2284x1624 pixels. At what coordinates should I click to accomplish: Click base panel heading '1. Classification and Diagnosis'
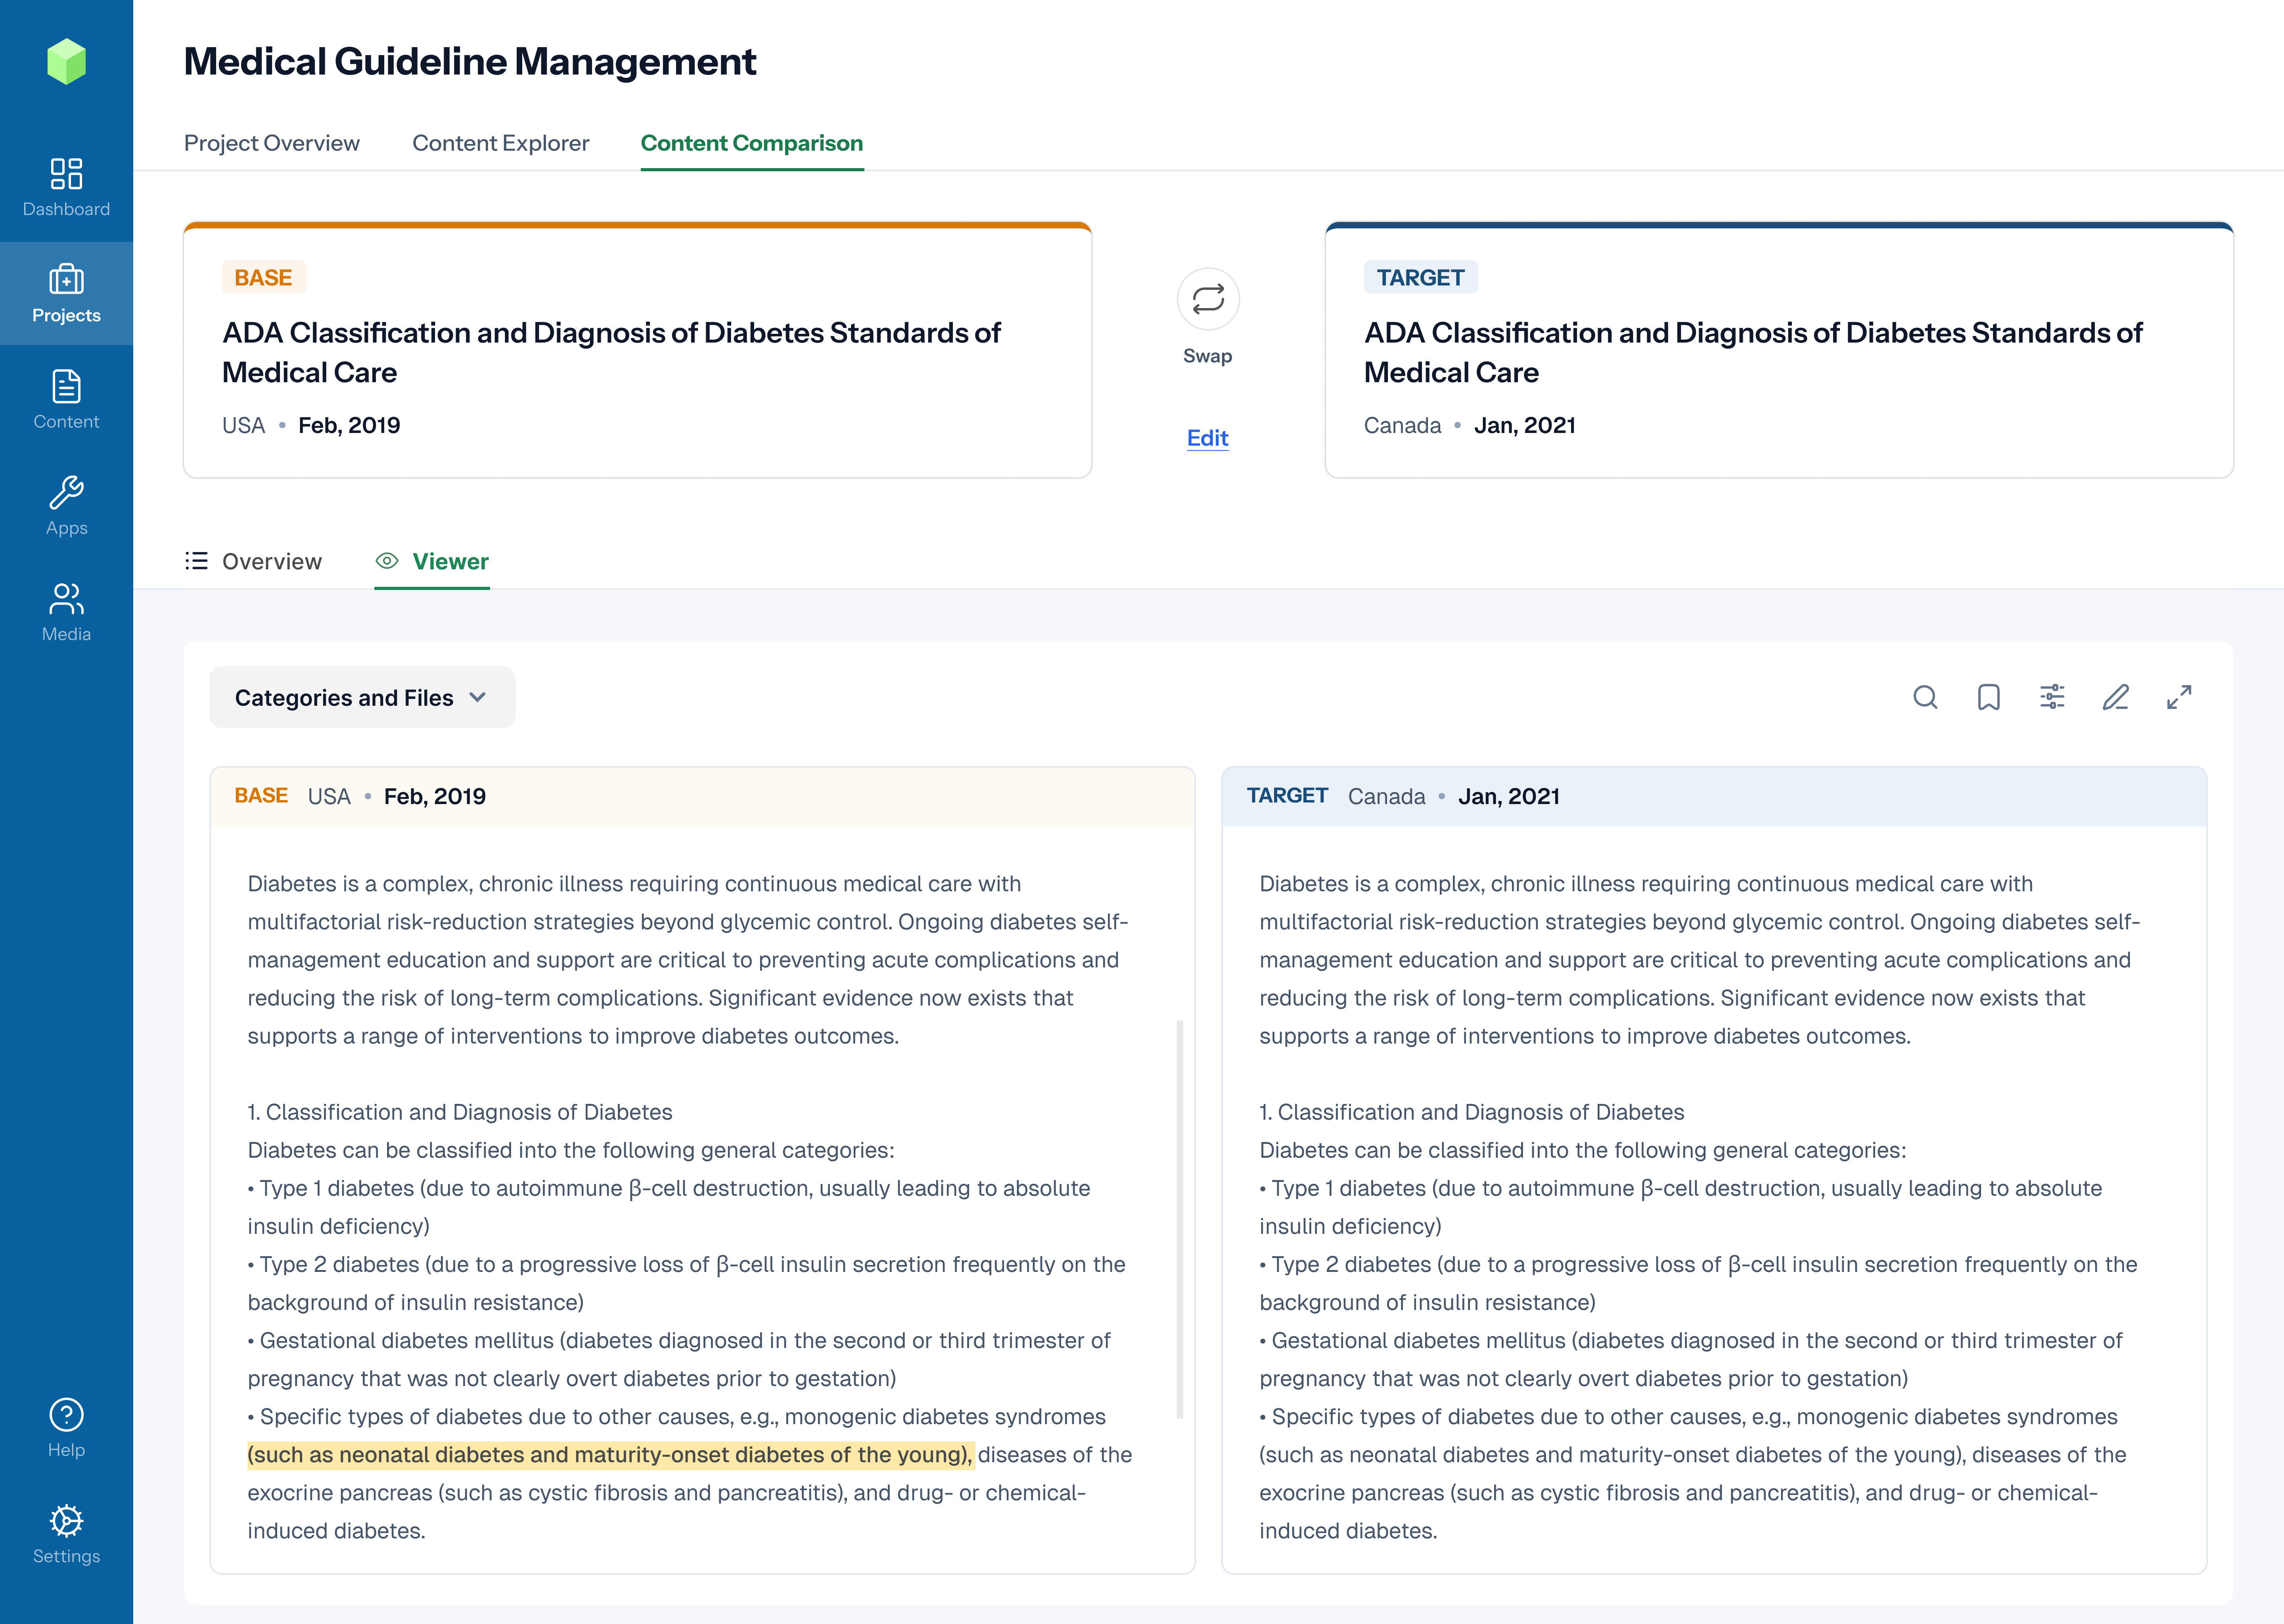point(460,1112)
